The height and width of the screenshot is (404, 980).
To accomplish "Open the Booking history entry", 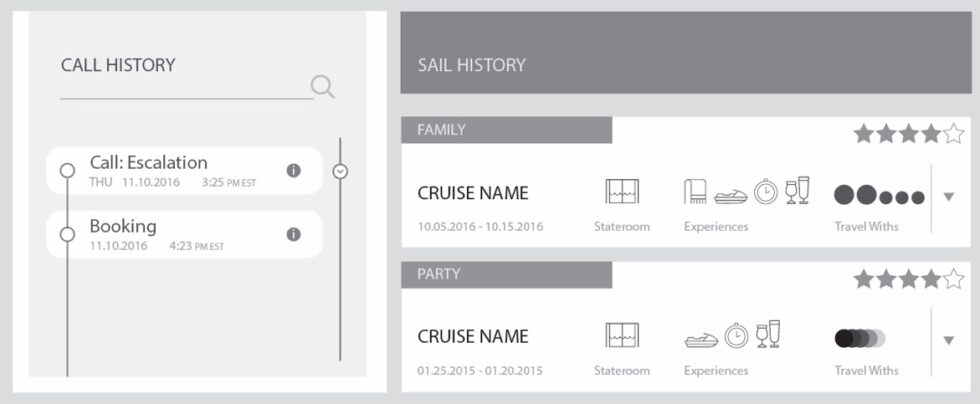I will (x=184, y=235).
